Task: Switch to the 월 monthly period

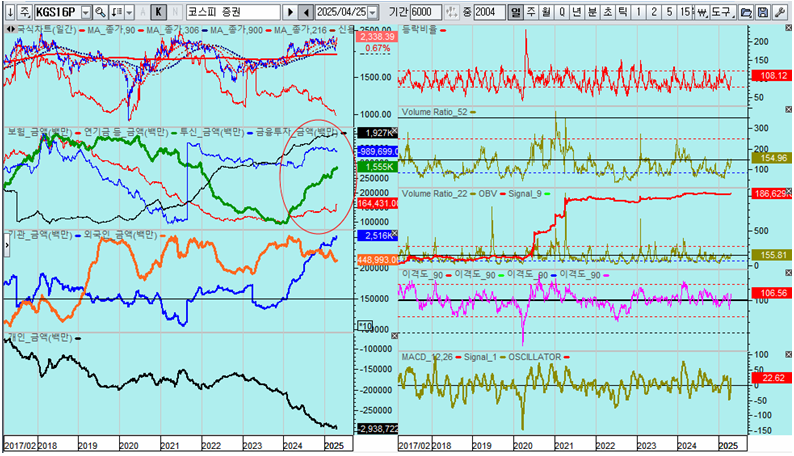Action: (546, 11)
